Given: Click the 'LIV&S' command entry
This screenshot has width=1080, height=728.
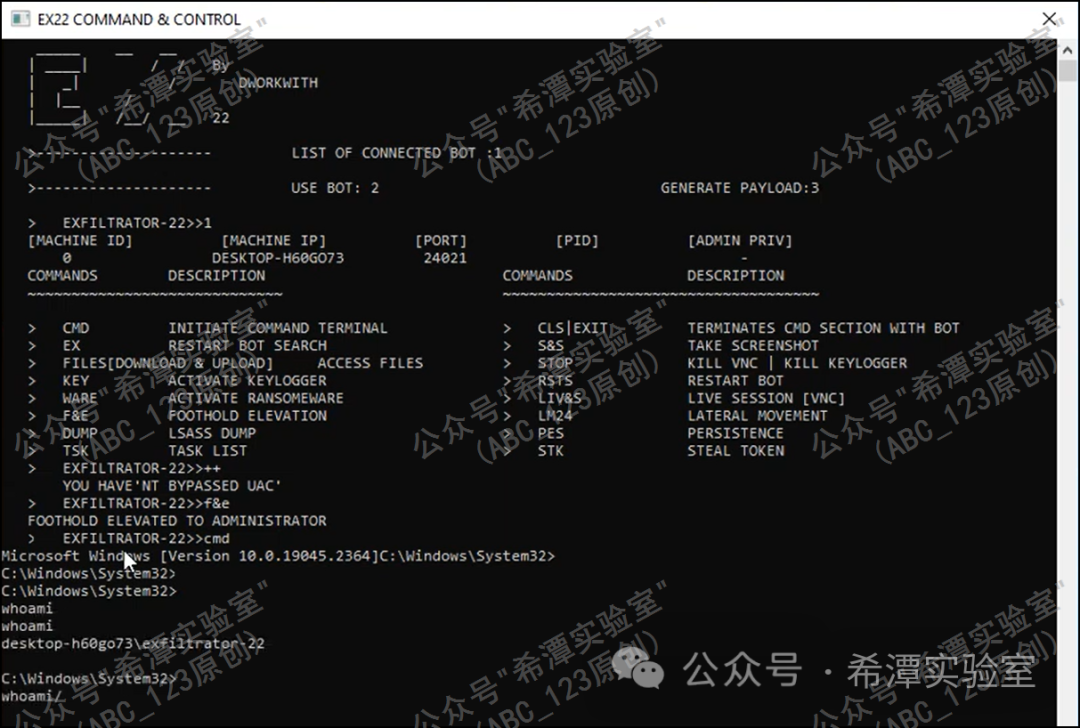Looking at the screenshot, I should pyautogui.click(x=559, y=398).
